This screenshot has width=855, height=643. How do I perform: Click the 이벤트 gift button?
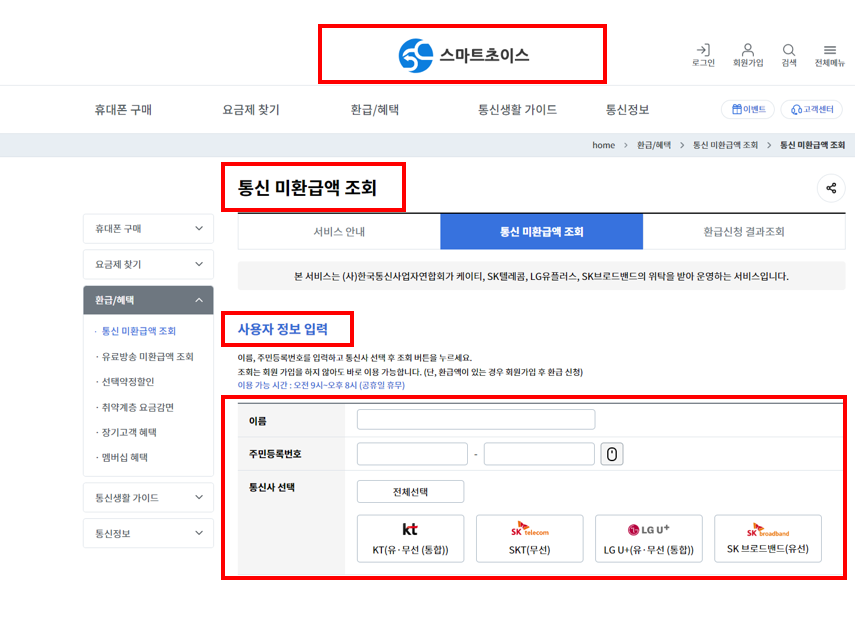tap(748, 110)
